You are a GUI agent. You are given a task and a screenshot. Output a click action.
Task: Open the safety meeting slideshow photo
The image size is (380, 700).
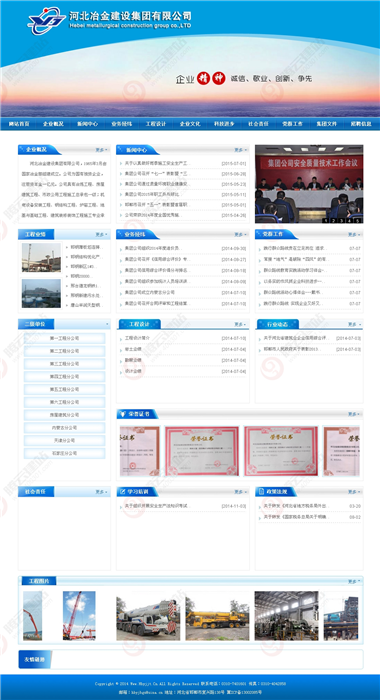309,183
